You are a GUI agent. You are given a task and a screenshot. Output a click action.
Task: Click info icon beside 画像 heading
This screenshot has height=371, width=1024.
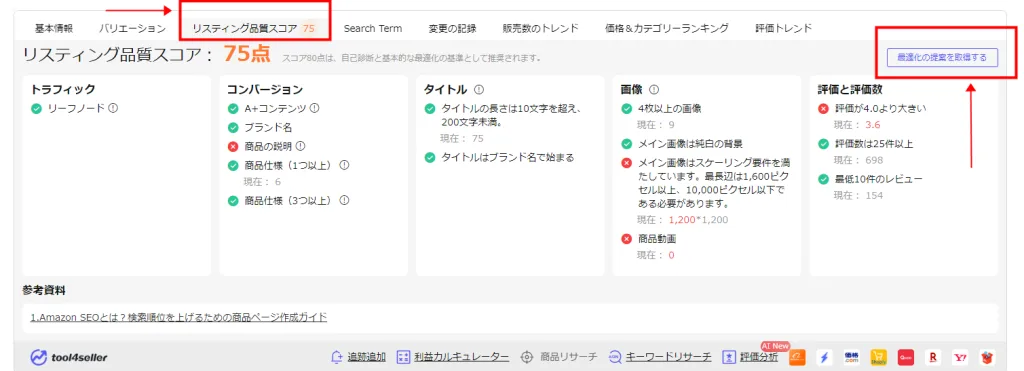pos(654,89)
